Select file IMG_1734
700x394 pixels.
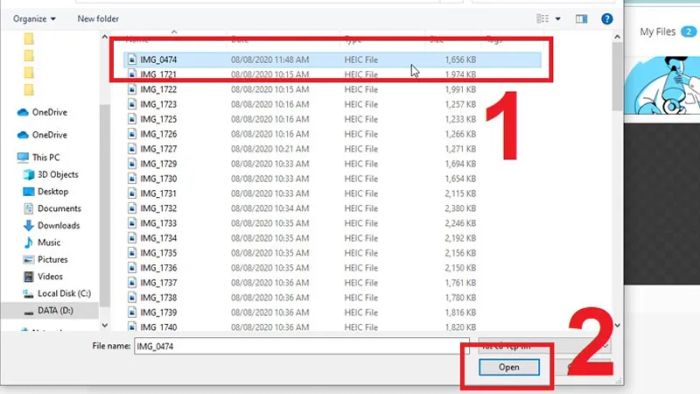332,238
